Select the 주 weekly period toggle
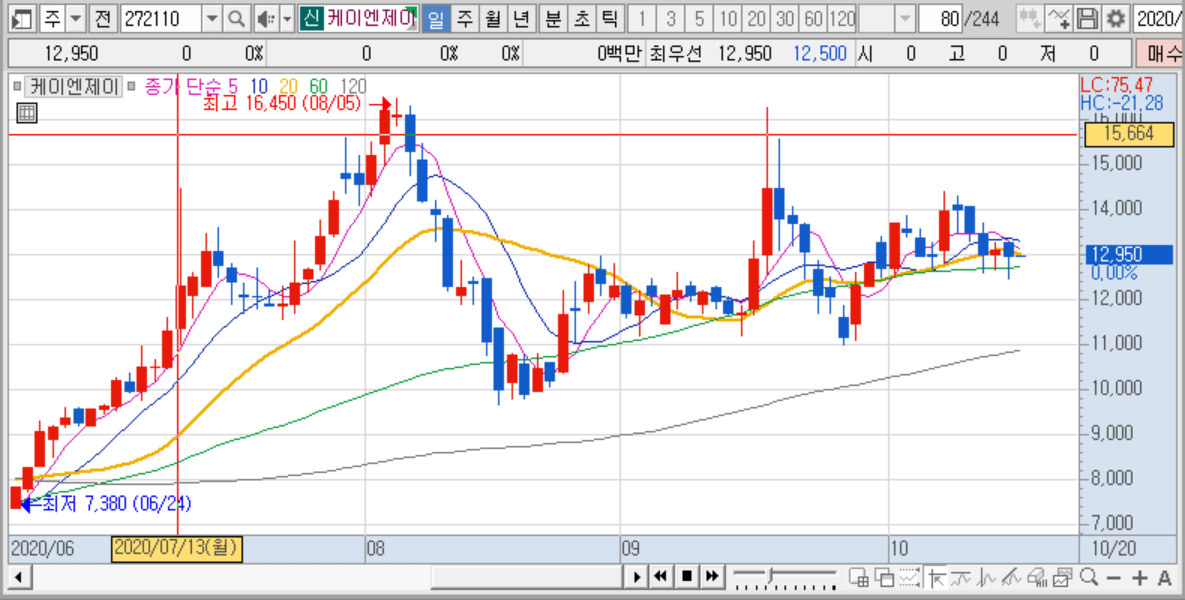Image resolution: width=1185 pixels, height=600 pixels. (x=465, y=19)
